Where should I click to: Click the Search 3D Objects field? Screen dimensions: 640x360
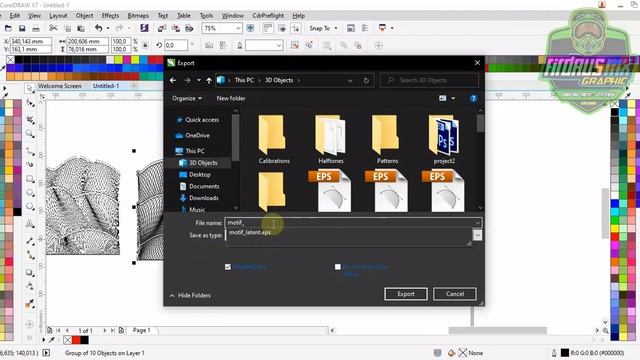(429, 80)
